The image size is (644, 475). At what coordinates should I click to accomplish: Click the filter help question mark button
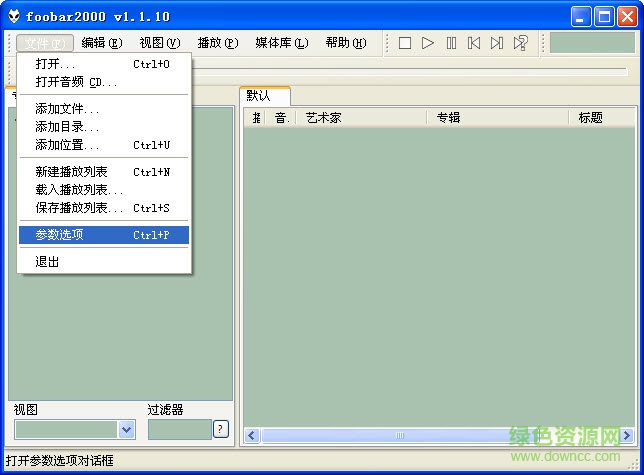coord(221,429)
